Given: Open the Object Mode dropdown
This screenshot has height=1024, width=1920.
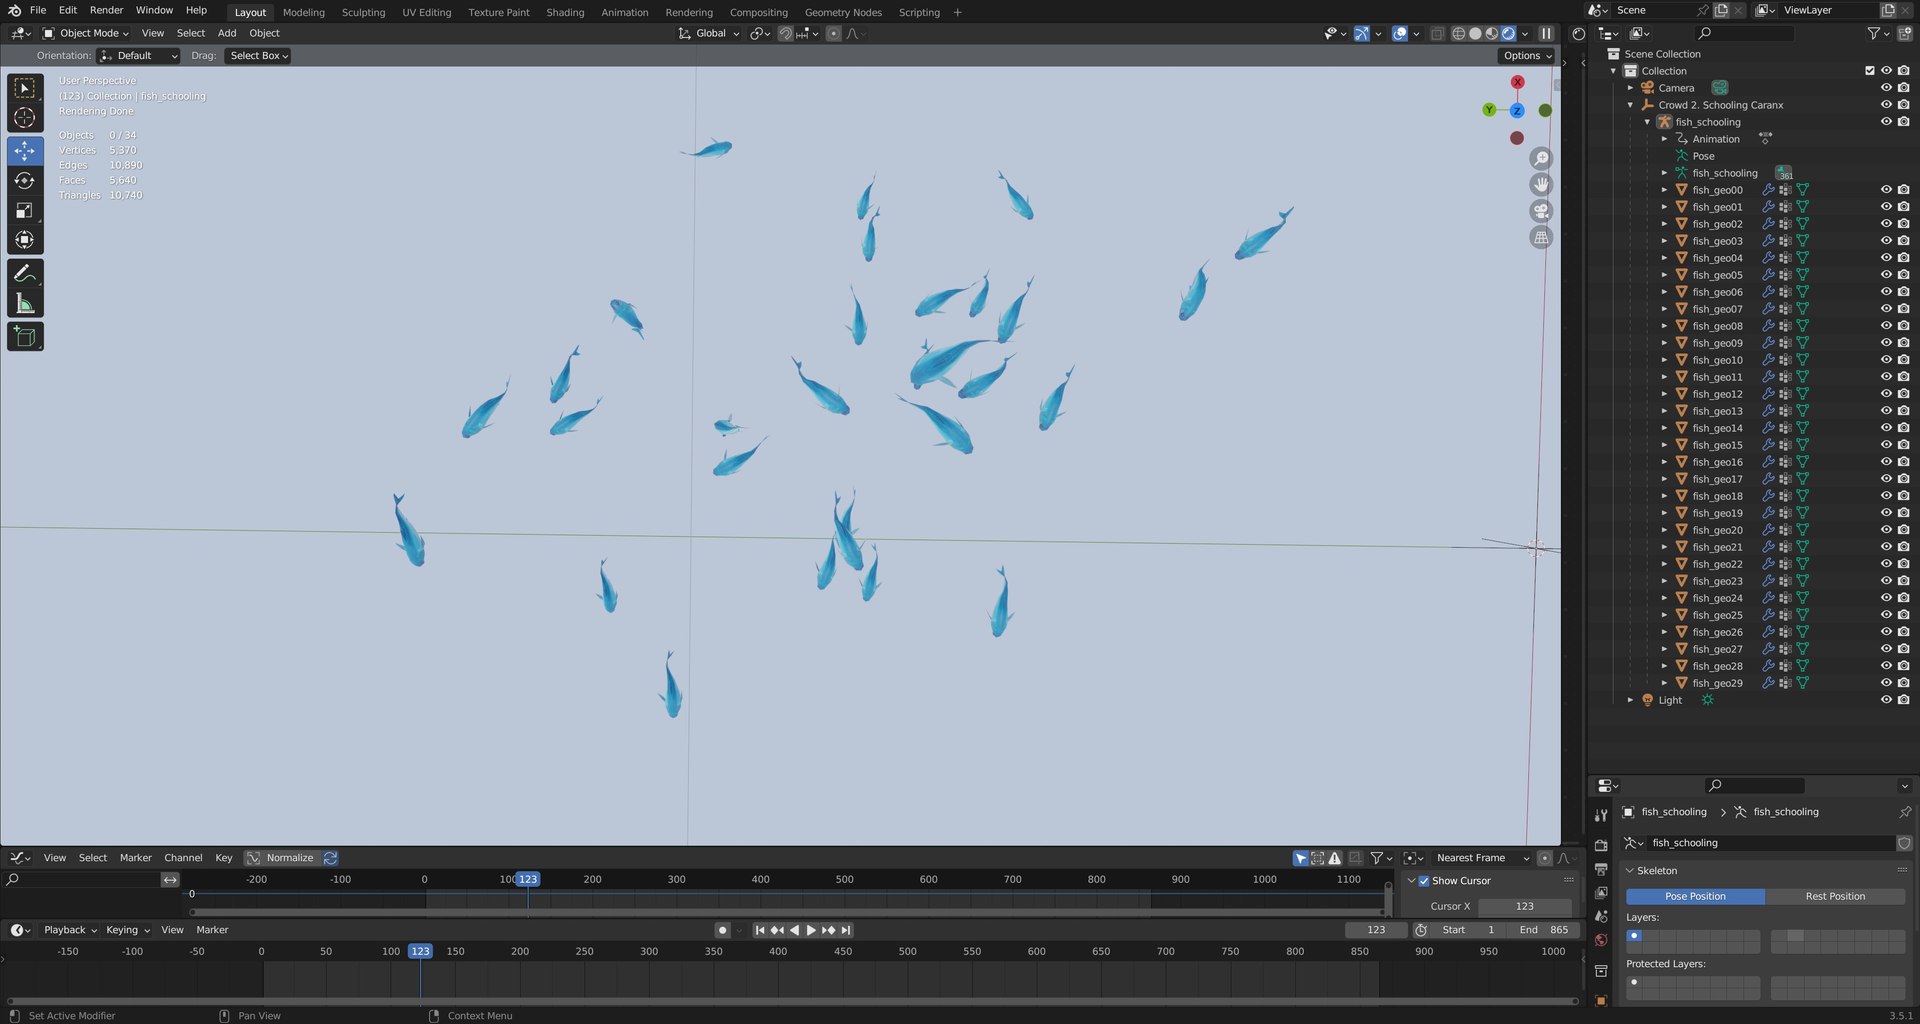Looking at the screenshot, I should click(86, 33).
